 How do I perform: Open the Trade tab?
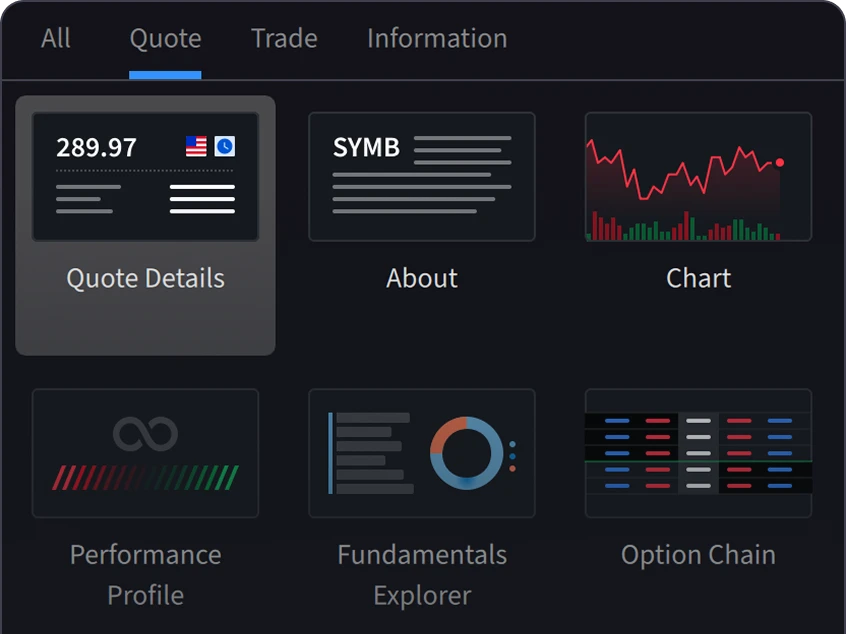[284, 39]
